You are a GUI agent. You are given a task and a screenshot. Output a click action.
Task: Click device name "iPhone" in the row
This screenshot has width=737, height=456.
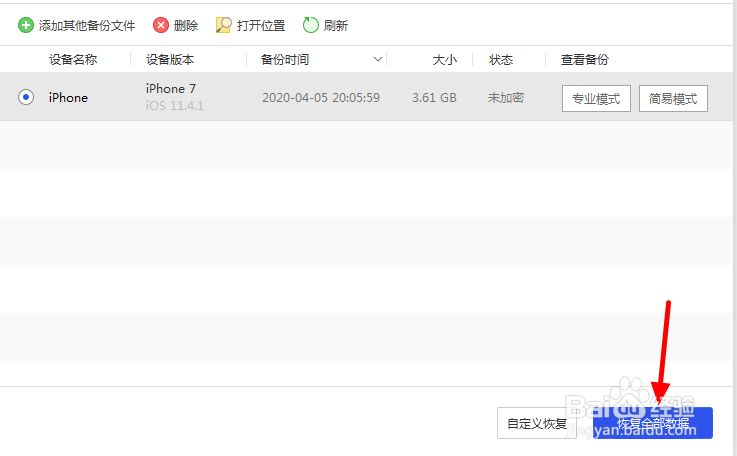[x=68, y=97]
